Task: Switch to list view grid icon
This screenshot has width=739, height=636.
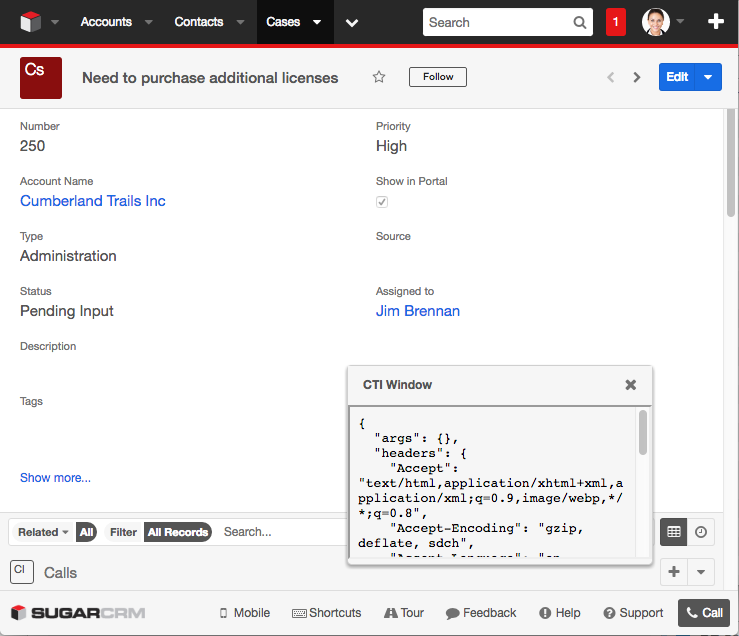Action: pos(674,532)
